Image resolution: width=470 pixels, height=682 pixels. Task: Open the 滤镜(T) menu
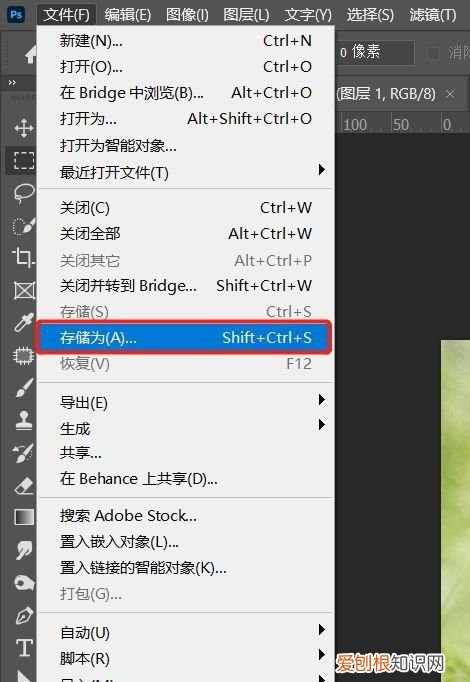[x=433, y=15]
